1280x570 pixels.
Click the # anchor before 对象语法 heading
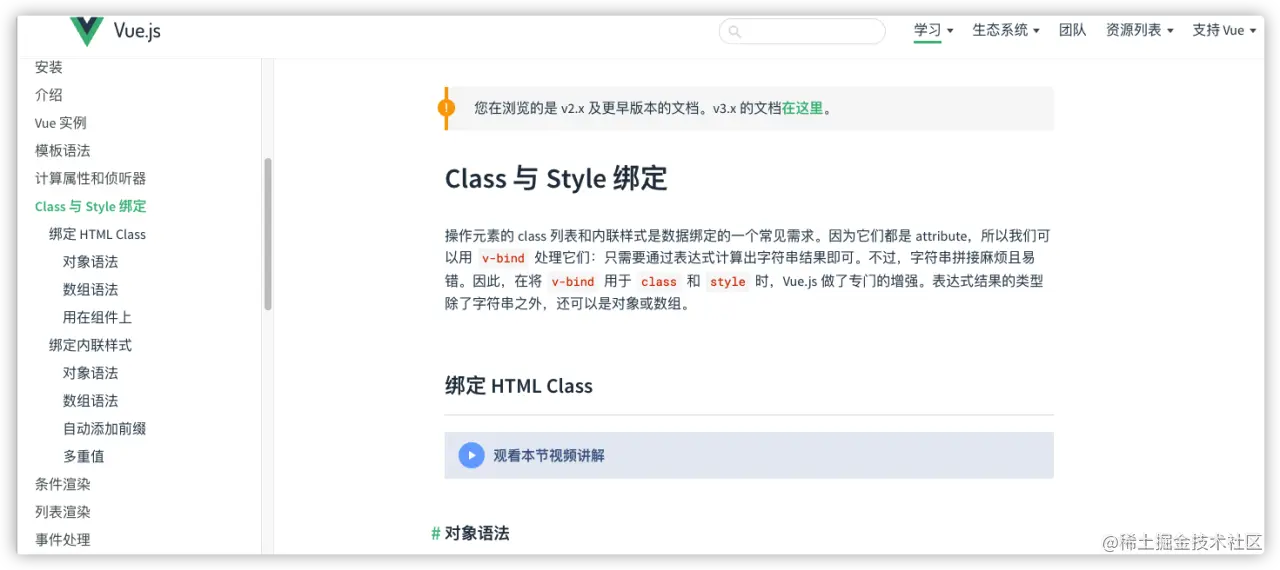point(436,534)
